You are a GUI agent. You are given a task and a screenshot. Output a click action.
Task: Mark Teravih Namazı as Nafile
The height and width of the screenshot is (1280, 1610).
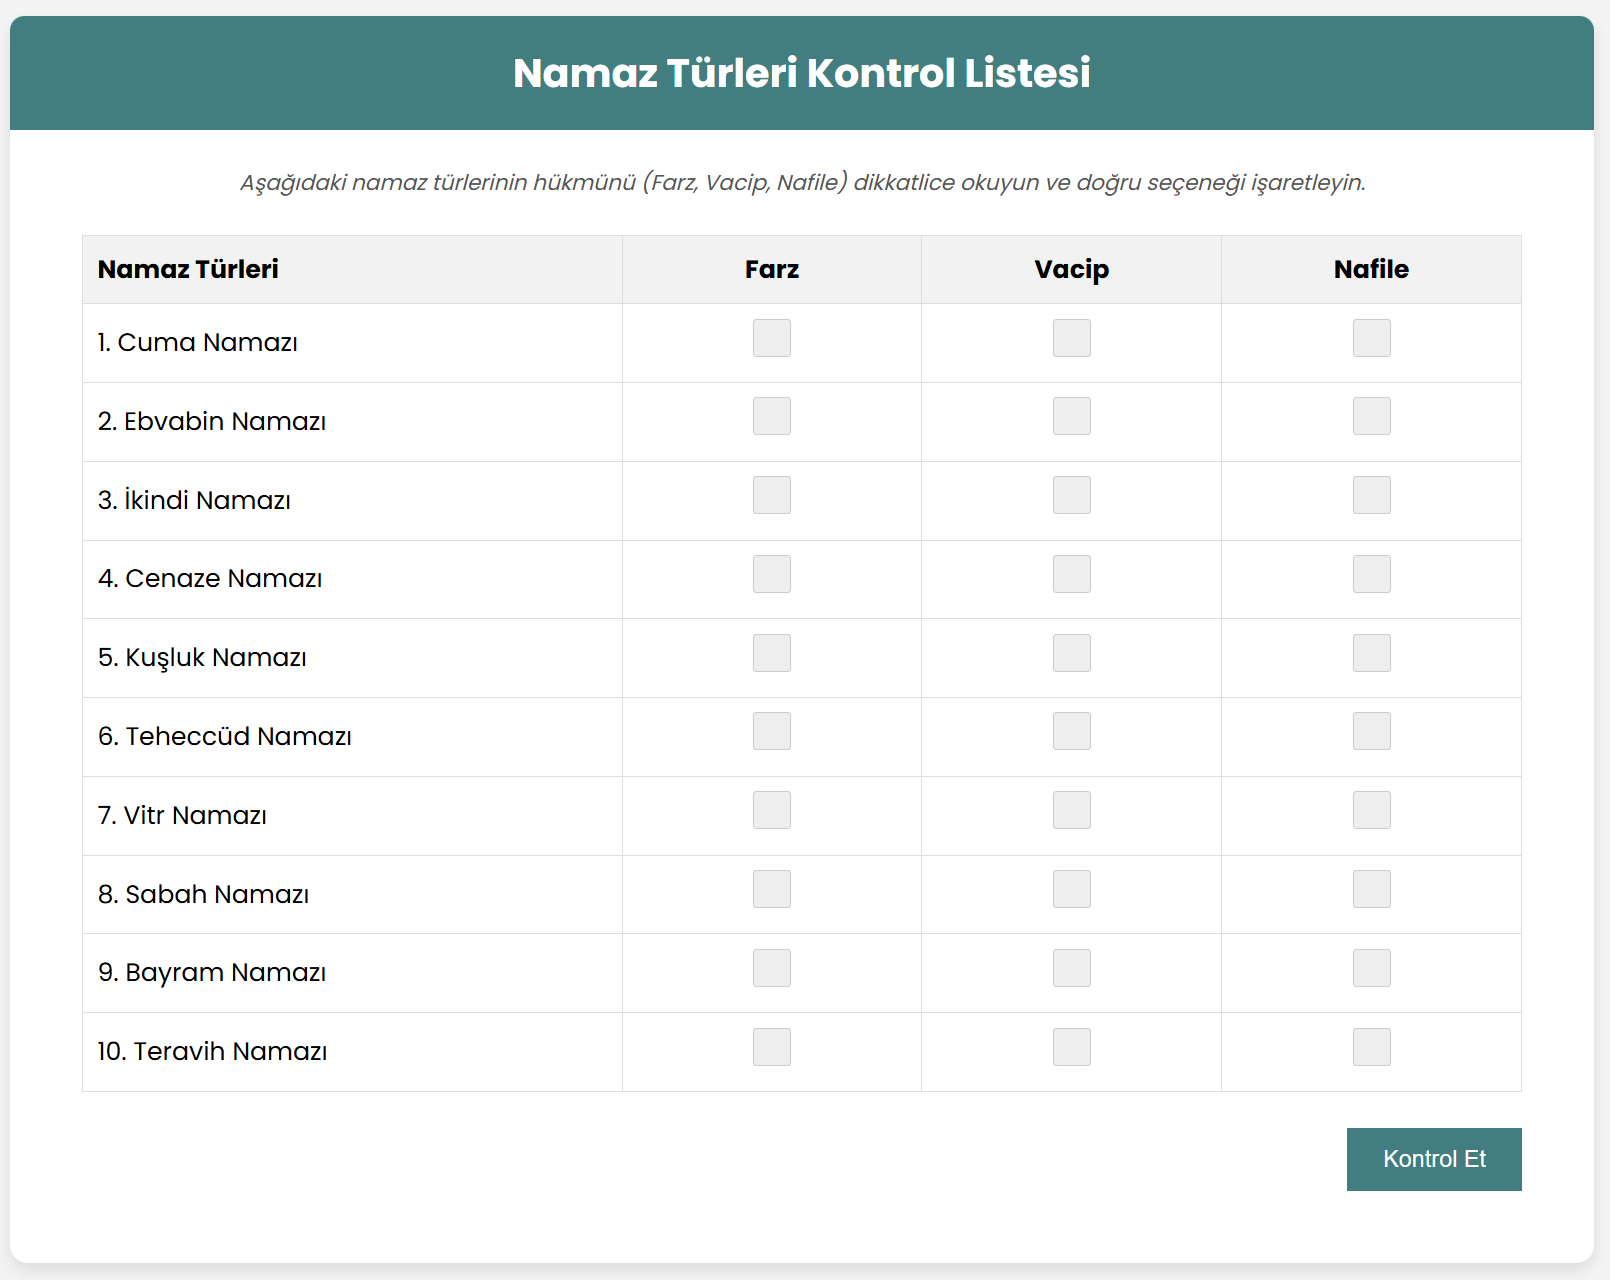[1372, 1047]
